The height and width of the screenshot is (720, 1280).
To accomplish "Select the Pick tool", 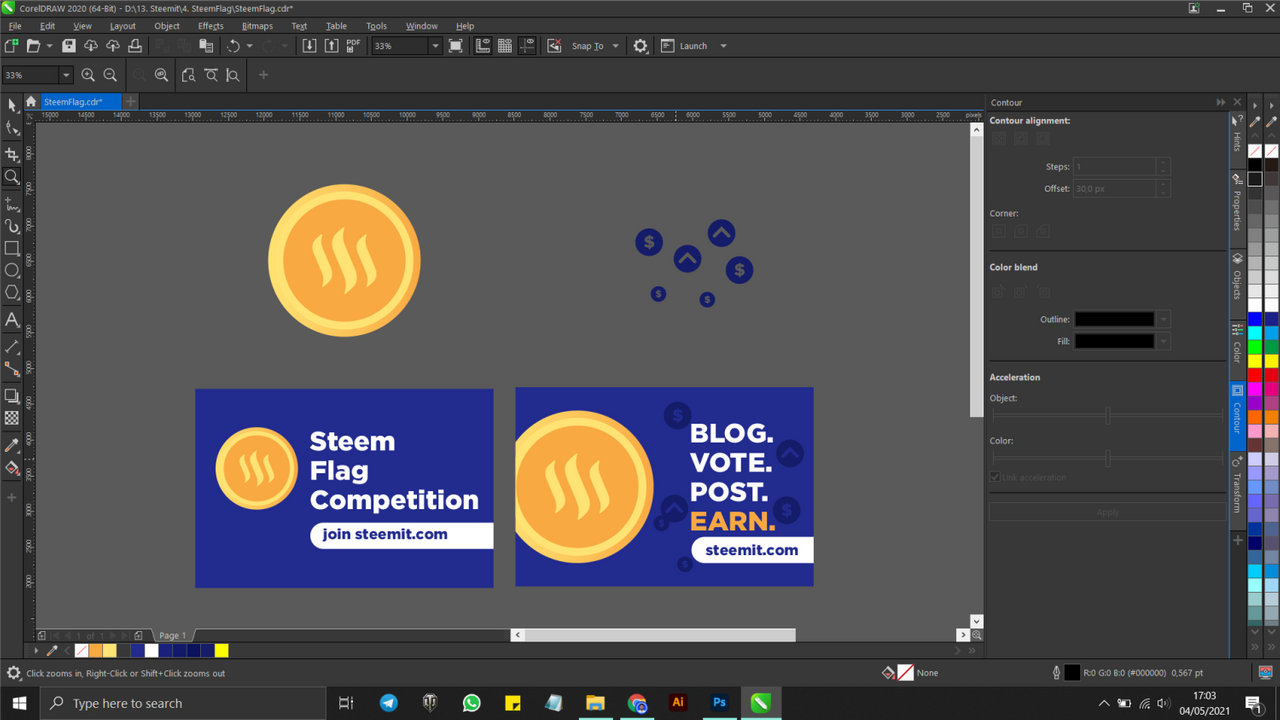I will coord(12,105).
